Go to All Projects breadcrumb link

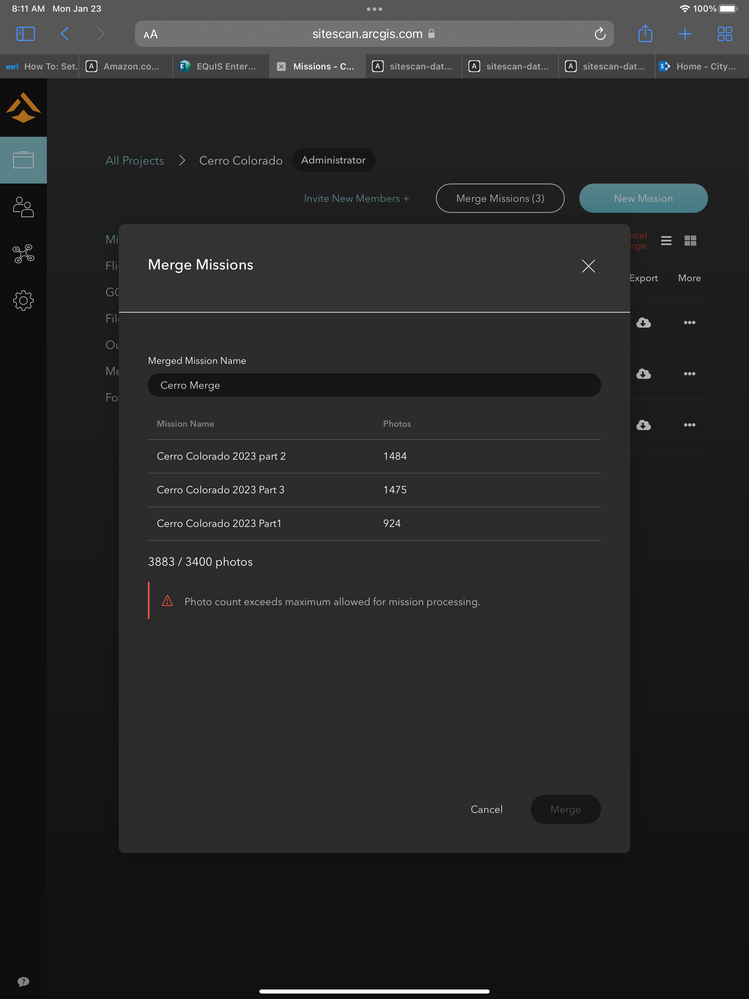(135, 160)
